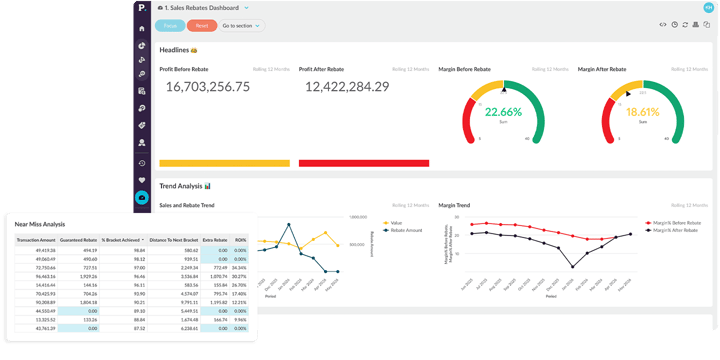Viewport: 720px width, 360px height.
Task: Click the P. logo in sidebar
Action: pos(141,8)
